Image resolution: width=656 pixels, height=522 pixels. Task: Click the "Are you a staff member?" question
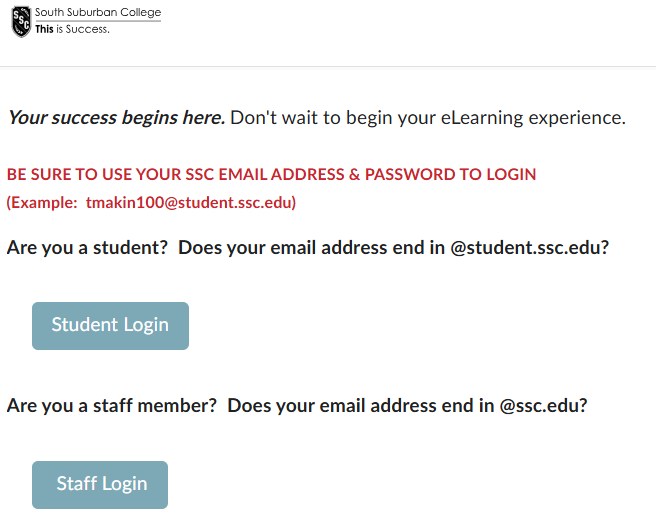111,406
